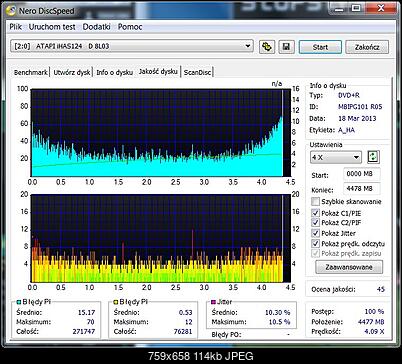The image size is (402, 364).
Task: Select the Jakość dysku tab
Action: coord(158,71)
